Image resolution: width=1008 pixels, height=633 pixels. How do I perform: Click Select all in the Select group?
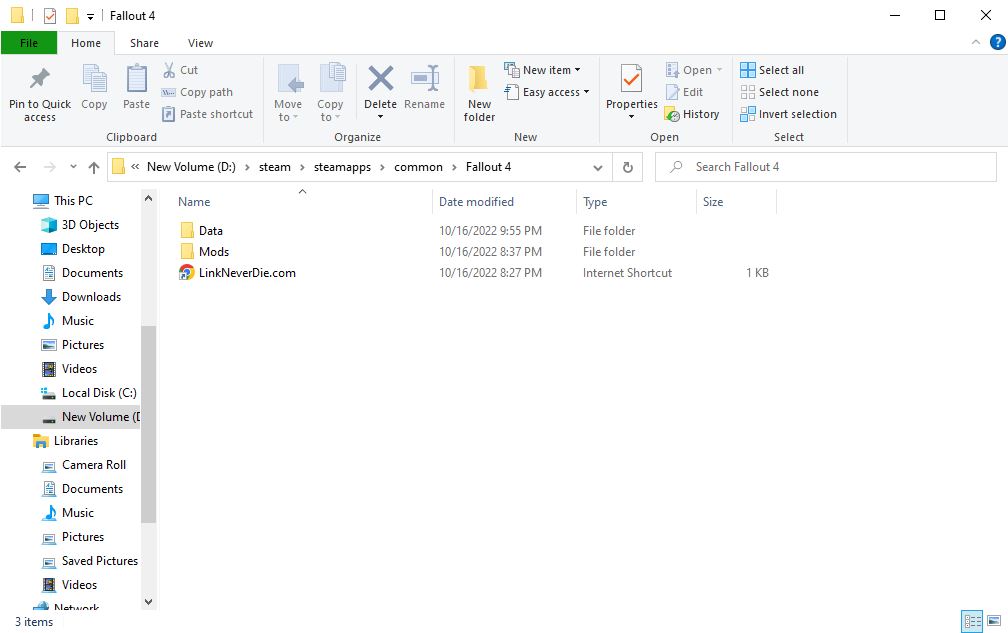(x=779, y=69)
